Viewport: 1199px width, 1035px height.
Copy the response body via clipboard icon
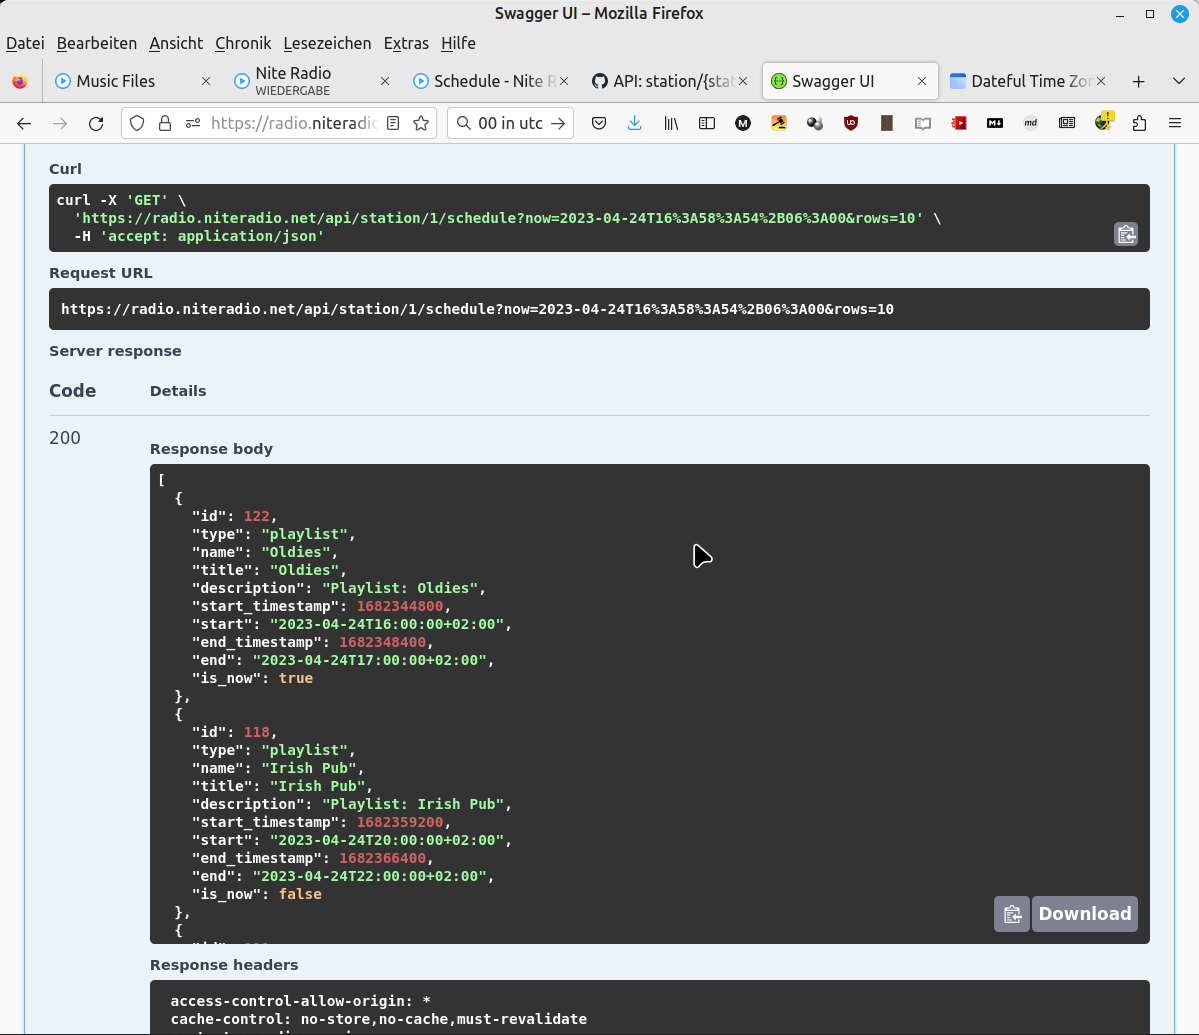tap(1011, 913)
